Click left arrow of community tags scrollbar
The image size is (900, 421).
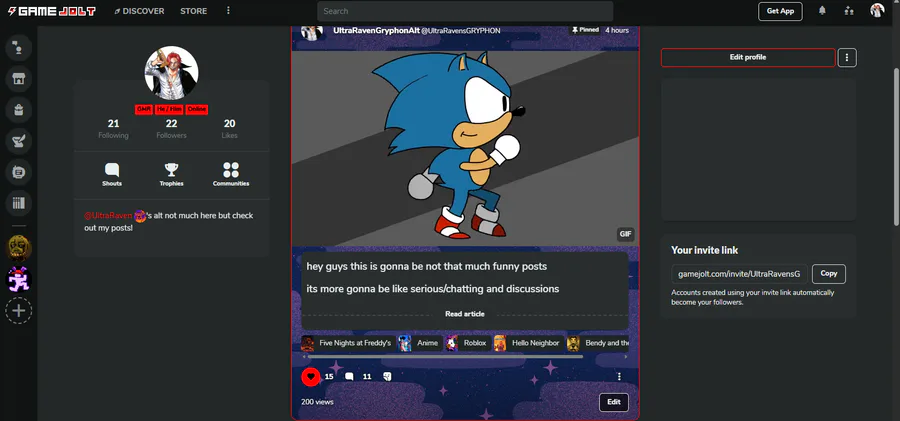[304, 357]
